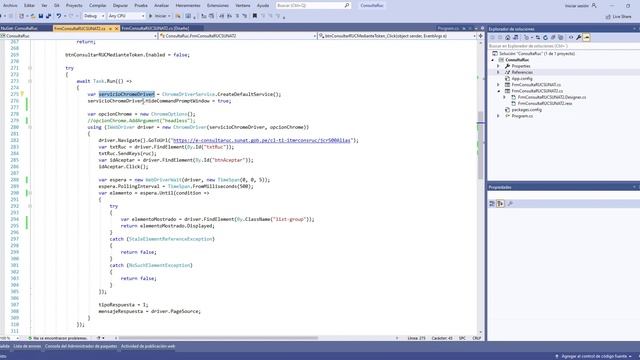Open the Archivo menu

coord(10,5)
